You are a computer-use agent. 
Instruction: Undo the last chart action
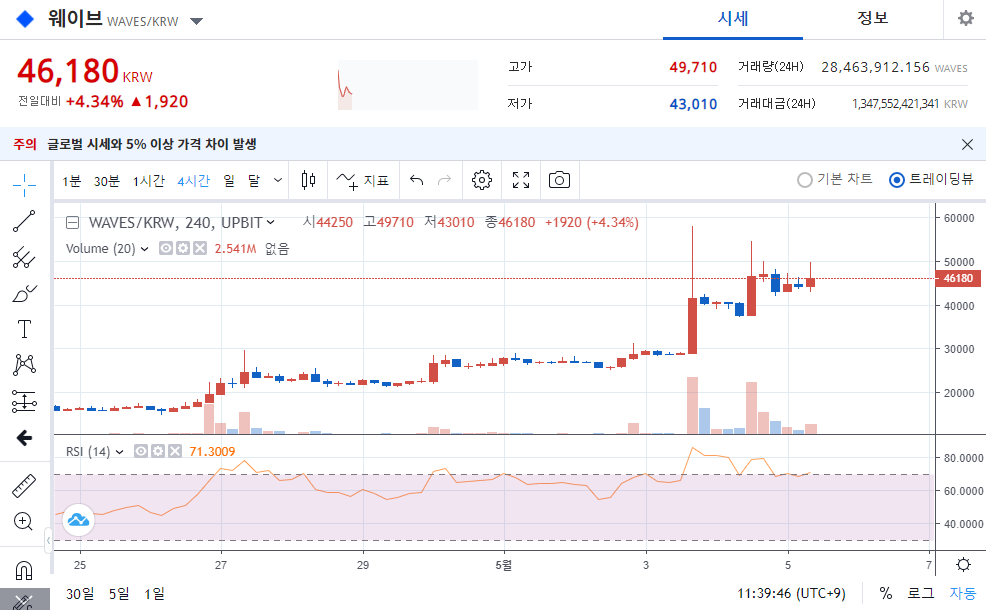pyautogui.click(x=416, y=180)
